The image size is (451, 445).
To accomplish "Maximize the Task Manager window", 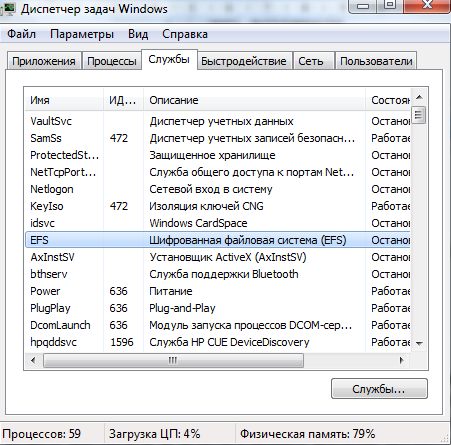I will tap(390, 5).
